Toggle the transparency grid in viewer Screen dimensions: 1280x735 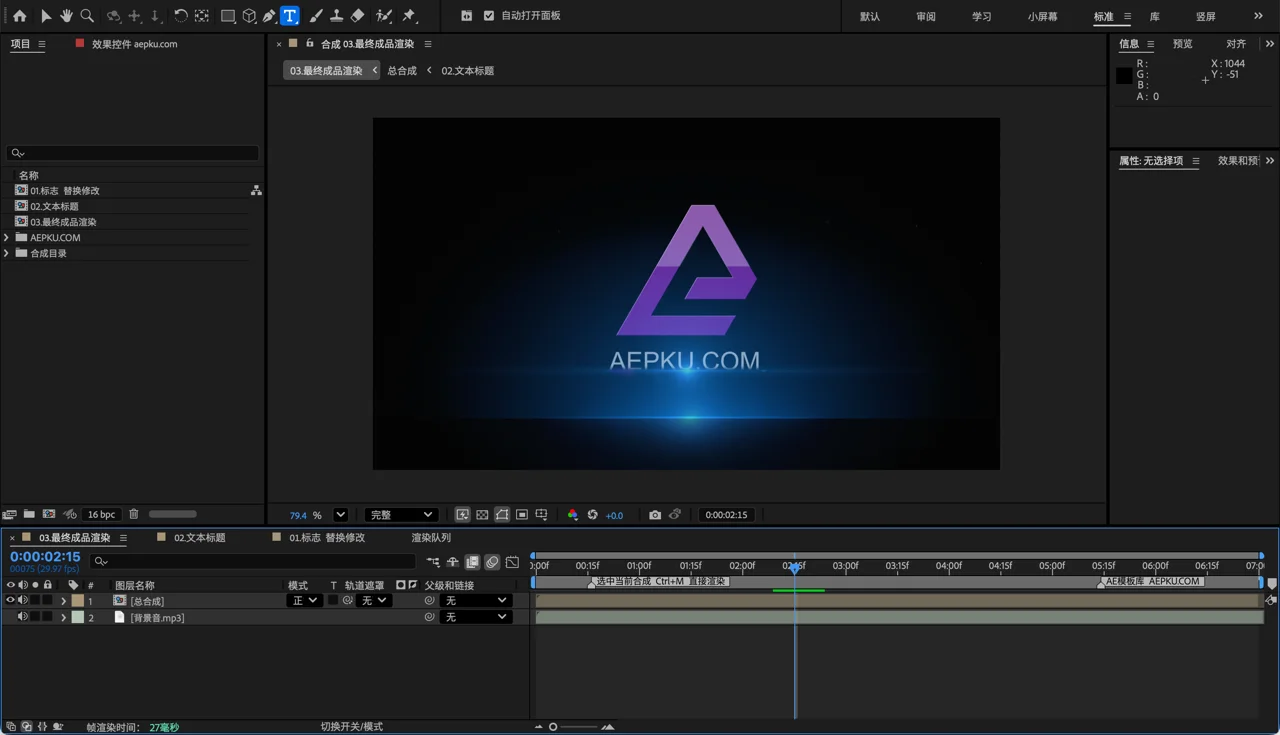click(x=482, y=515)
